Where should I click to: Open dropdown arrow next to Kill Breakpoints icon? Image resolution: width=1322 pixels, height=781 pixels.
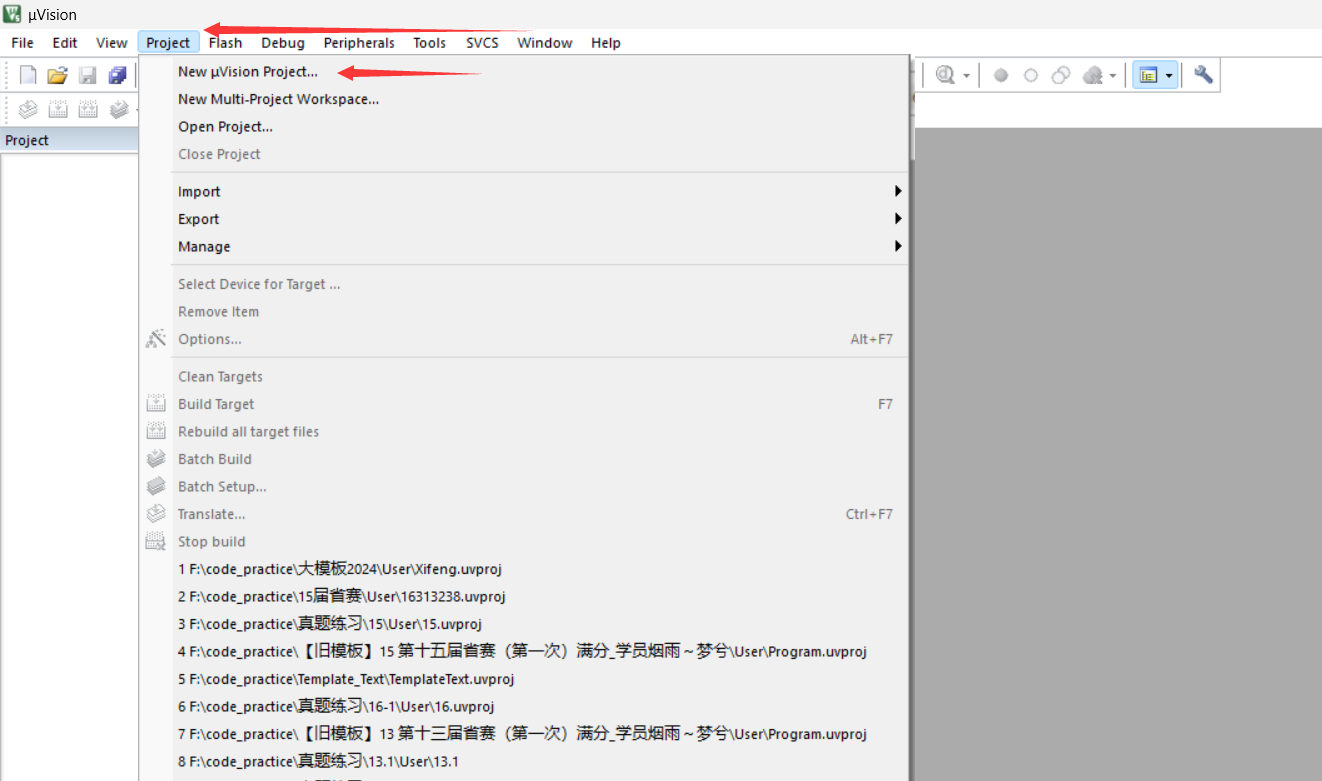pos(1113,76)
